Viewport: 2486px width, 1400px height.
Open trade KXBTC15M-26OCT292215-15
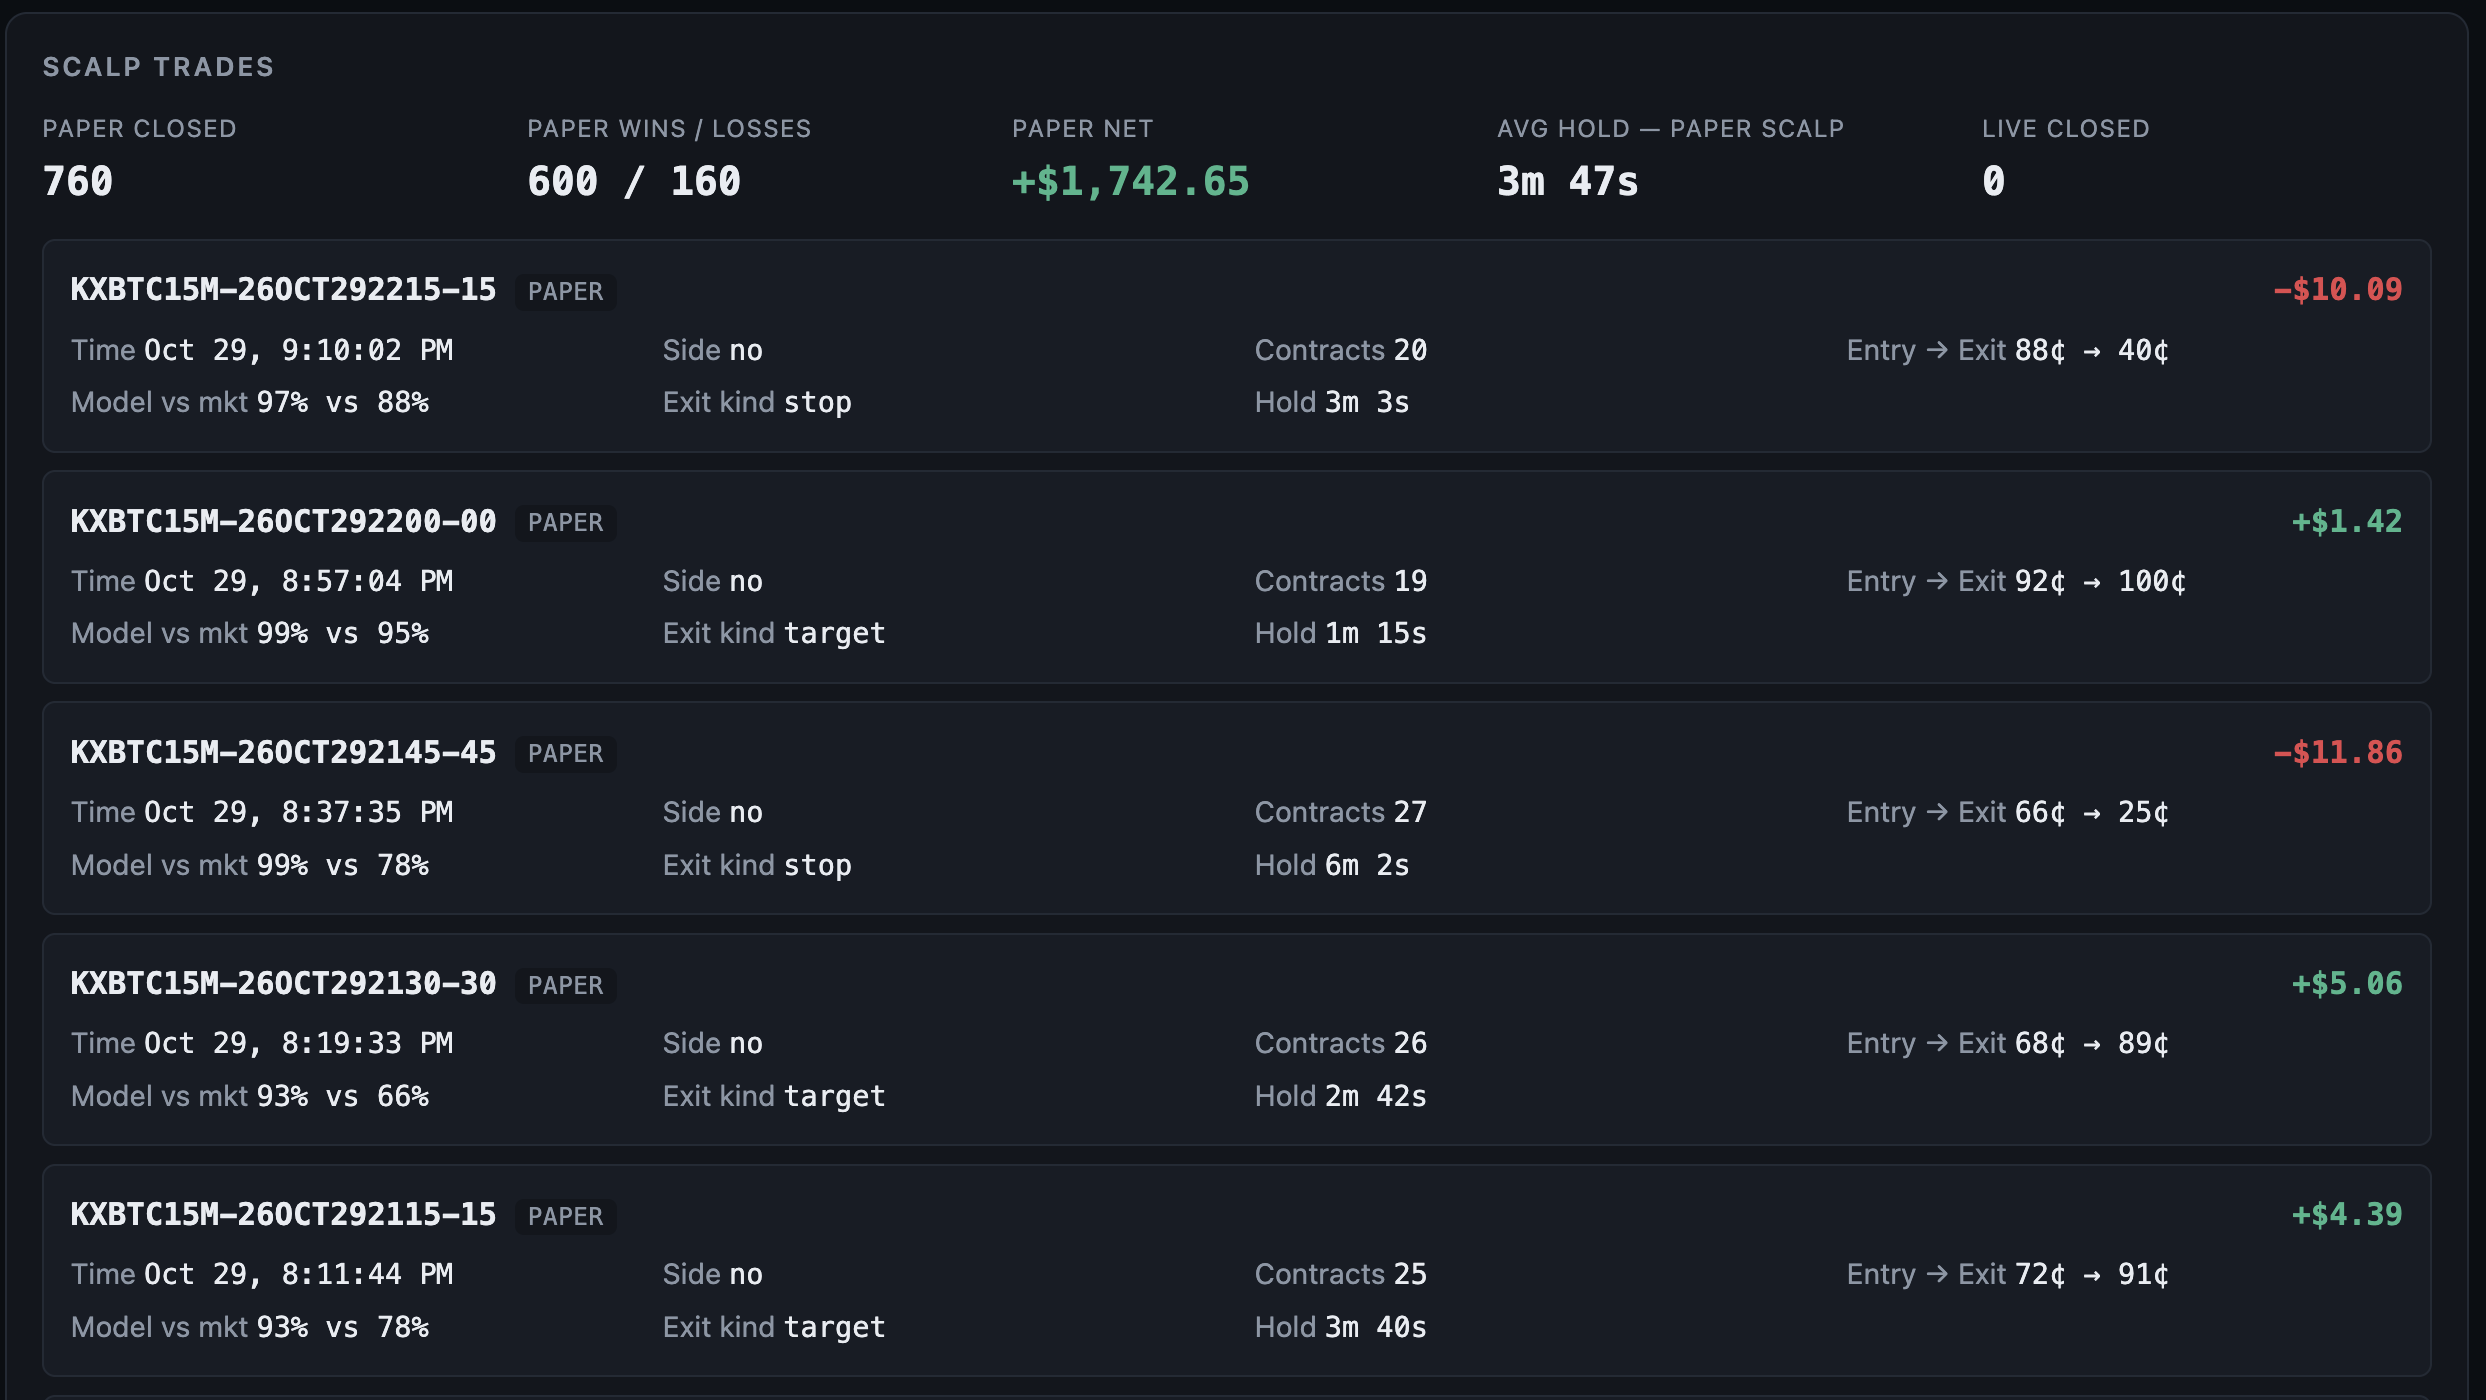pyautogui.click(x=283, y=290)
